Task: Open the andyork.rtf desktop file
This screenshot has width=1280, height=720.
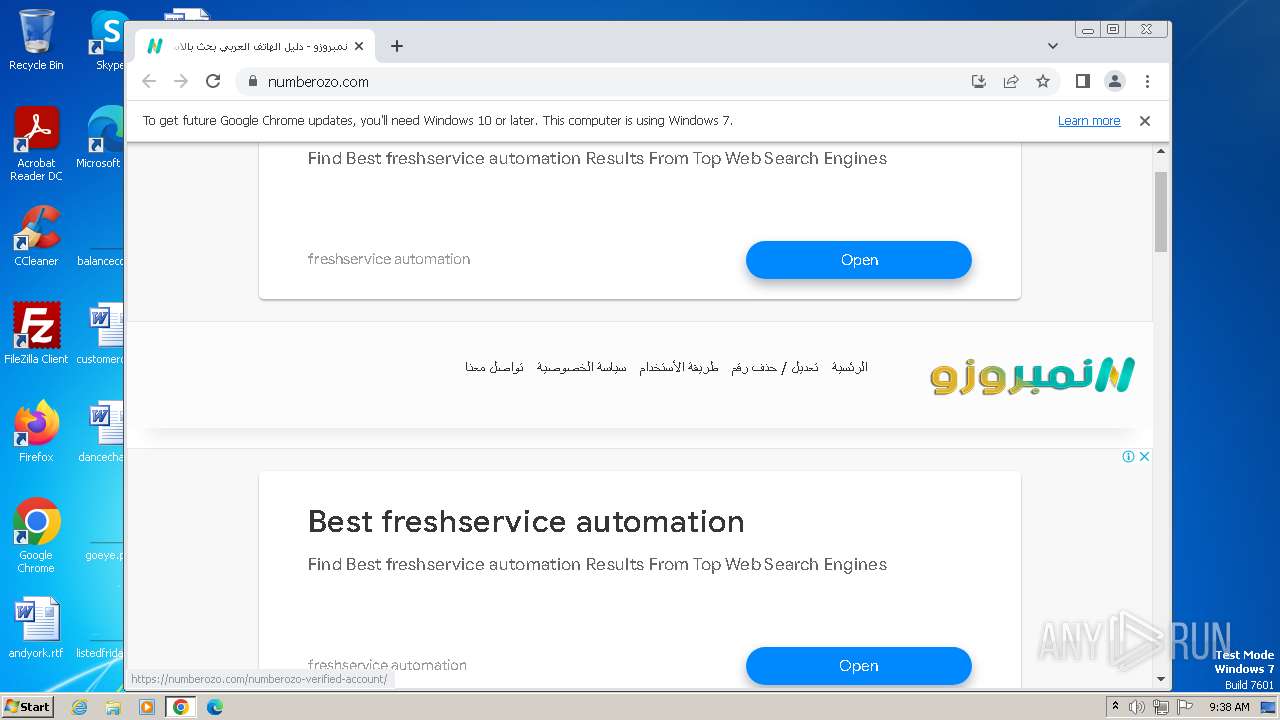Action: [36, 628]
